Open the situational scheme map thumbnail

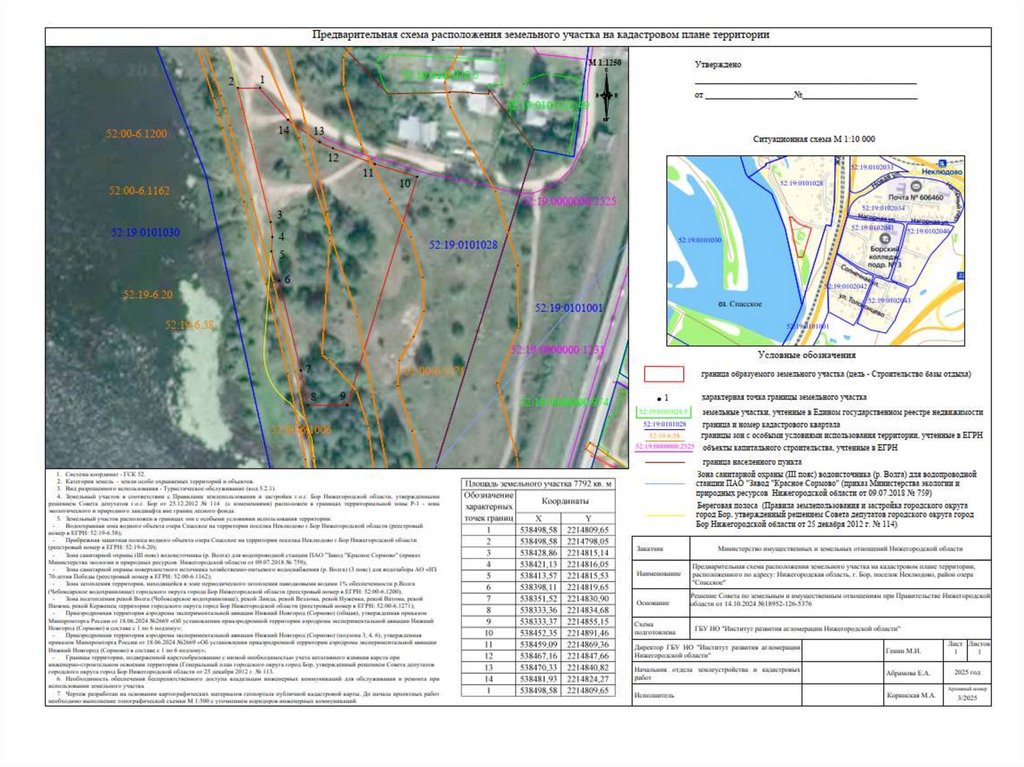click(815, 250)
